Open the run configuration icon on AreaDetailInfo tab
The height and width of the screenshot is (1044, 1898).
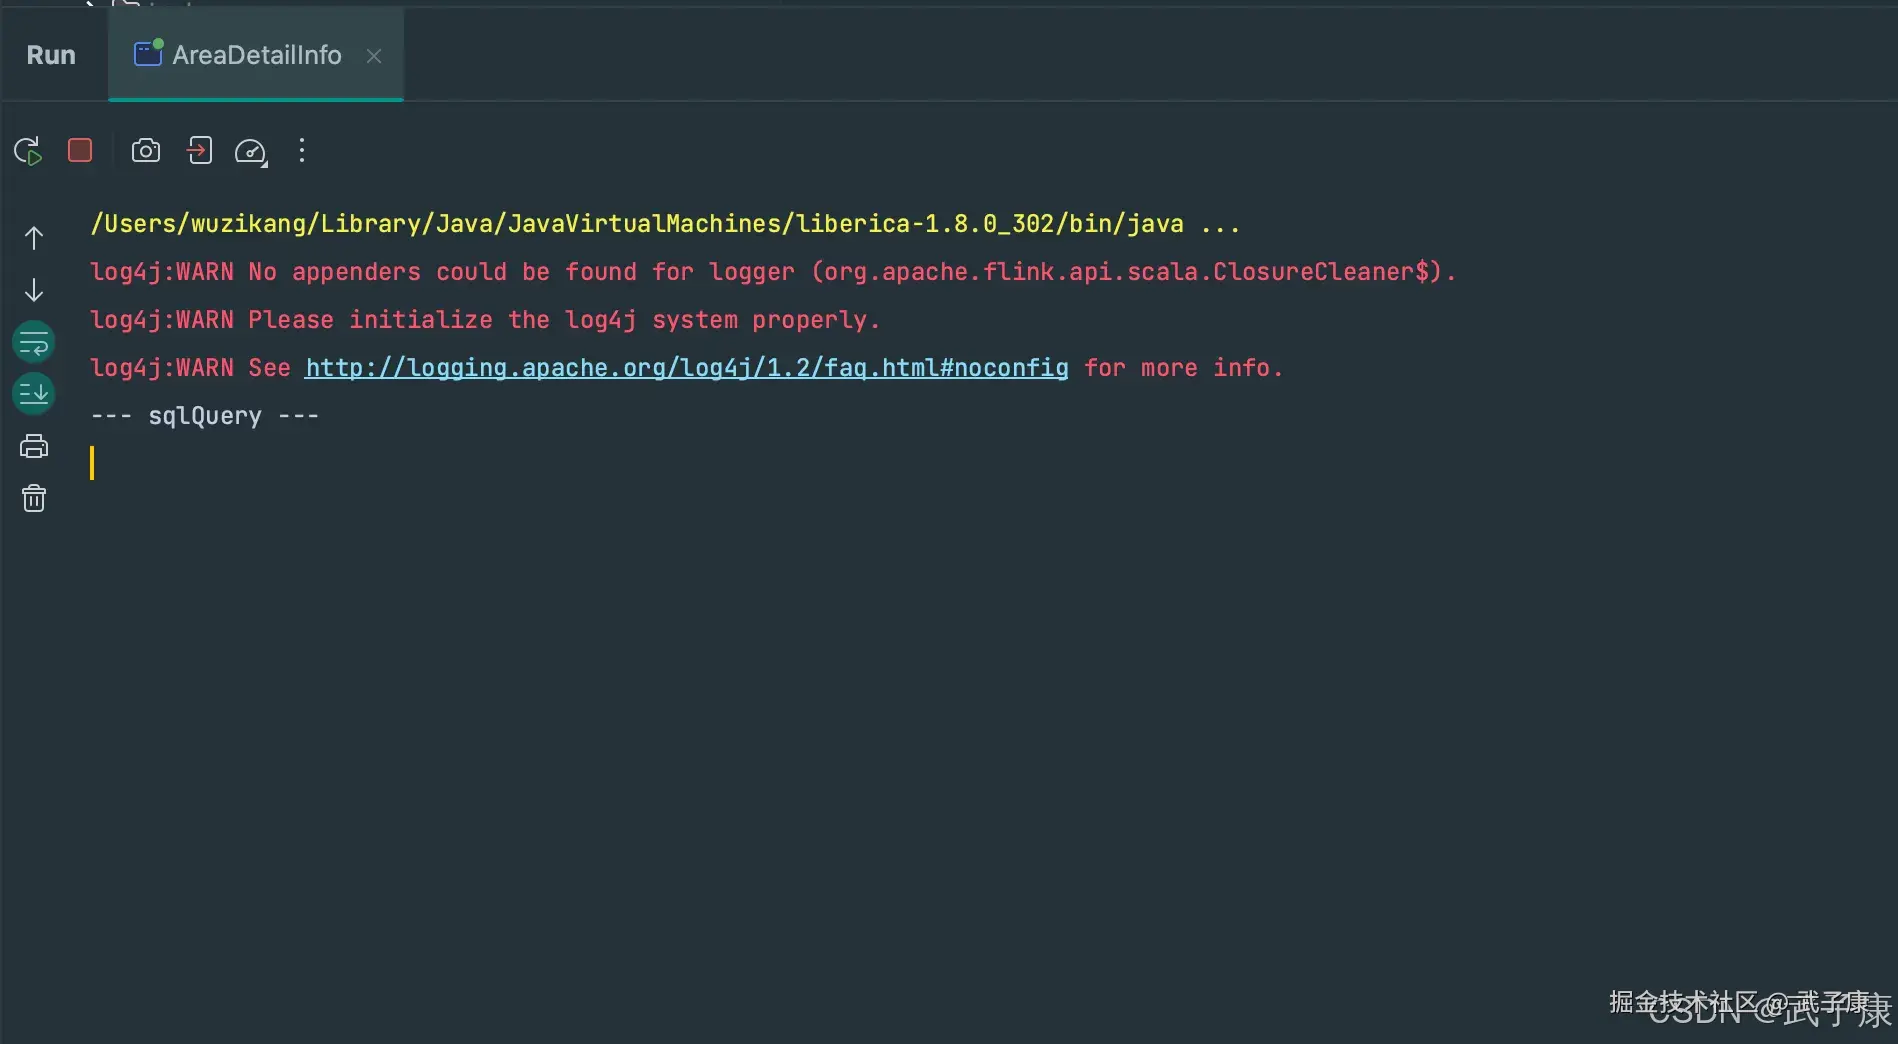[x=146, y=54]
